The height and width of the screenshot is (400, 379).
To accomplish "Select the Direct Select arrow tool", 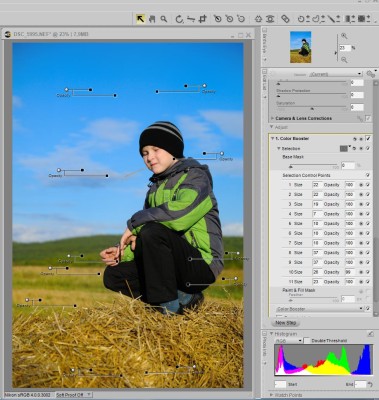I will click(140, 19).
